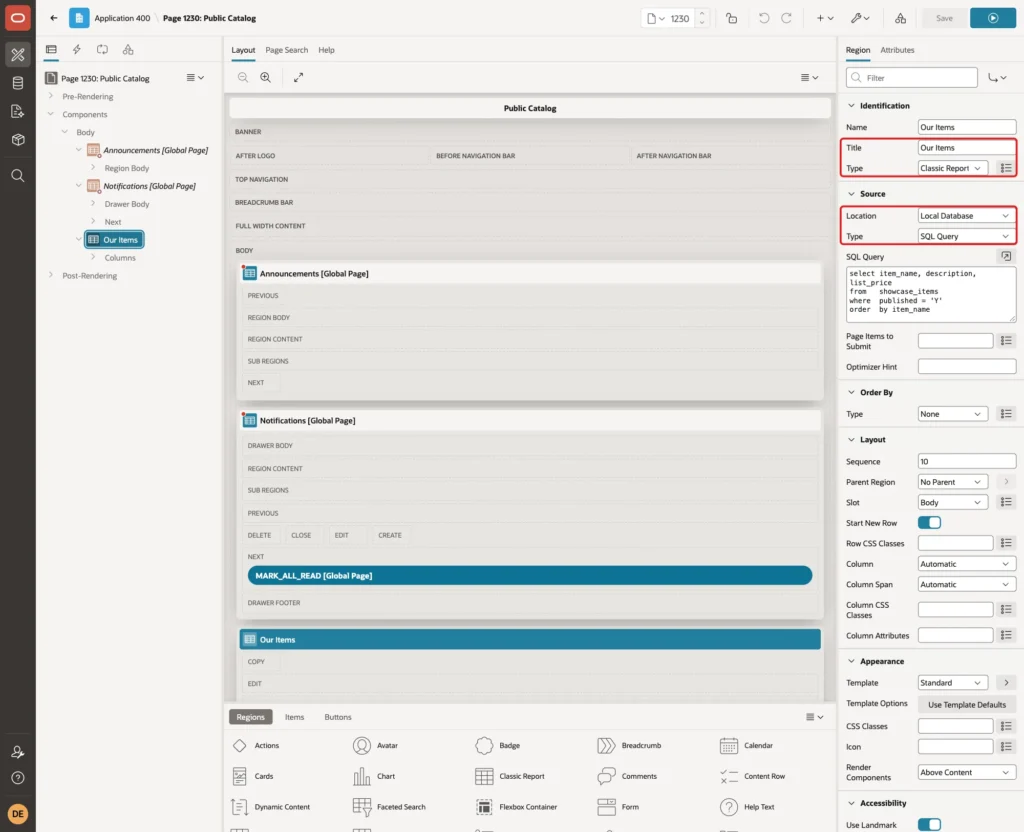Image resolution: width=1024 pixels, height=832 pixels.
Task: Pick Chart region in gallery
Action: [x=374, y=776]
